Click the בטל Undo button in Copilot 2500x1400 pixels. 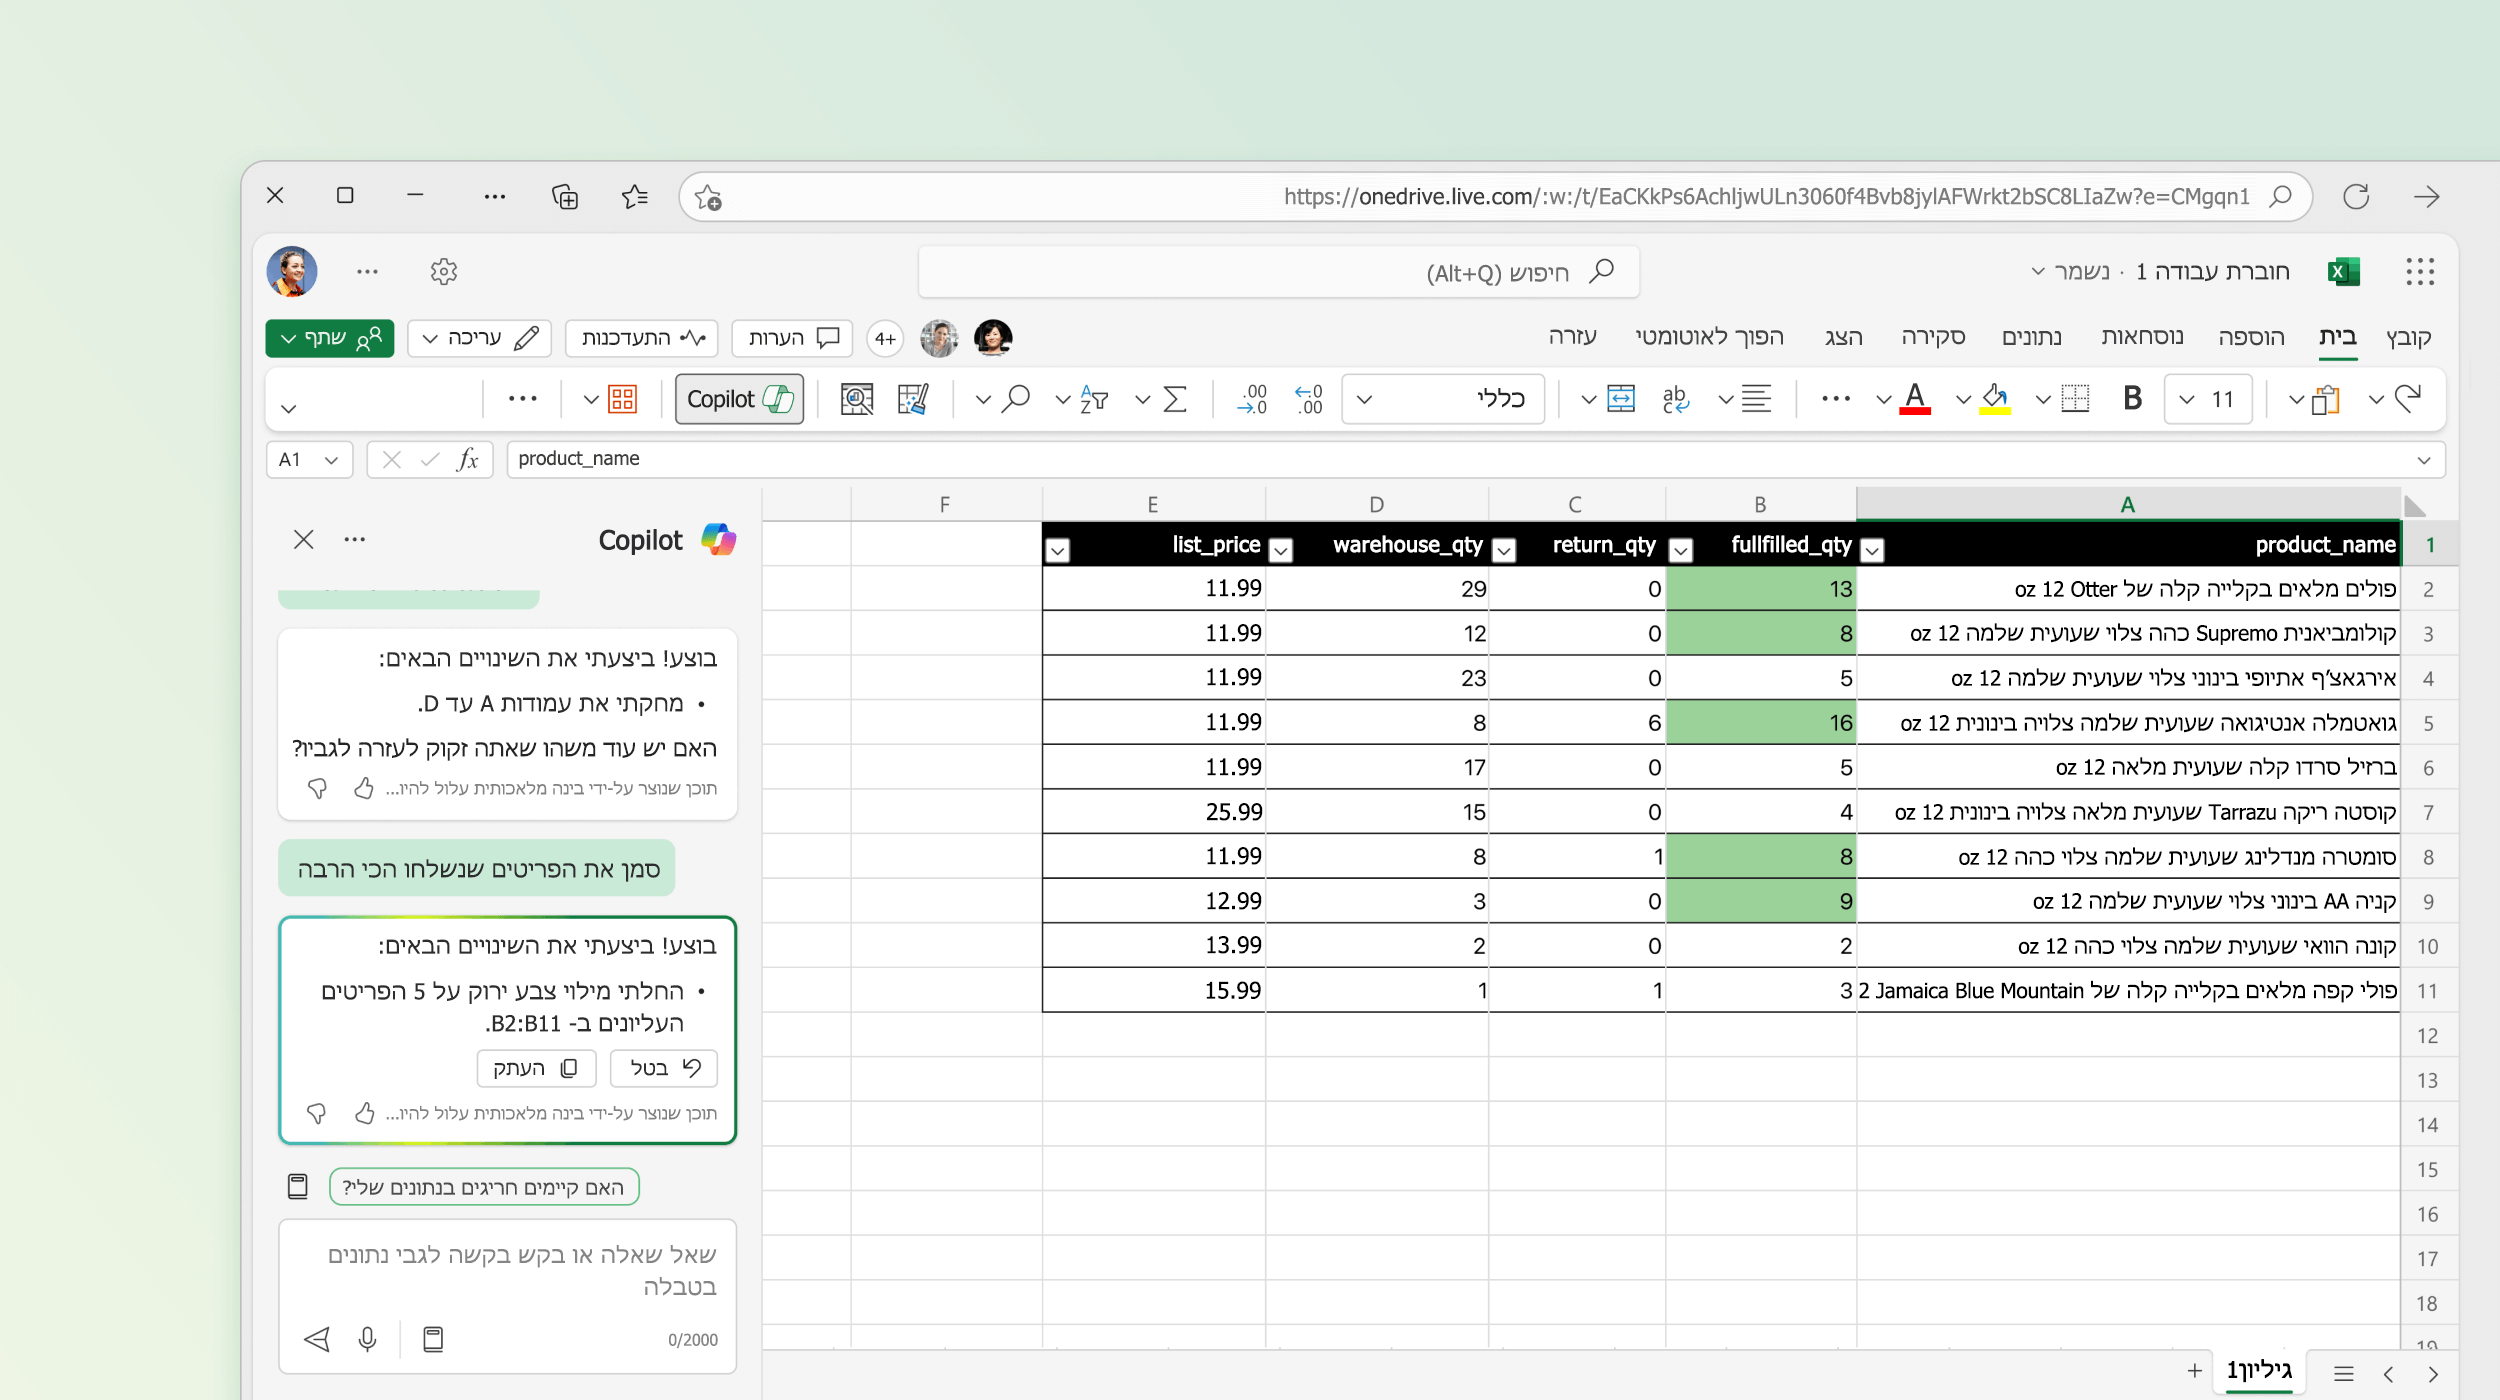click(664, 1068)
